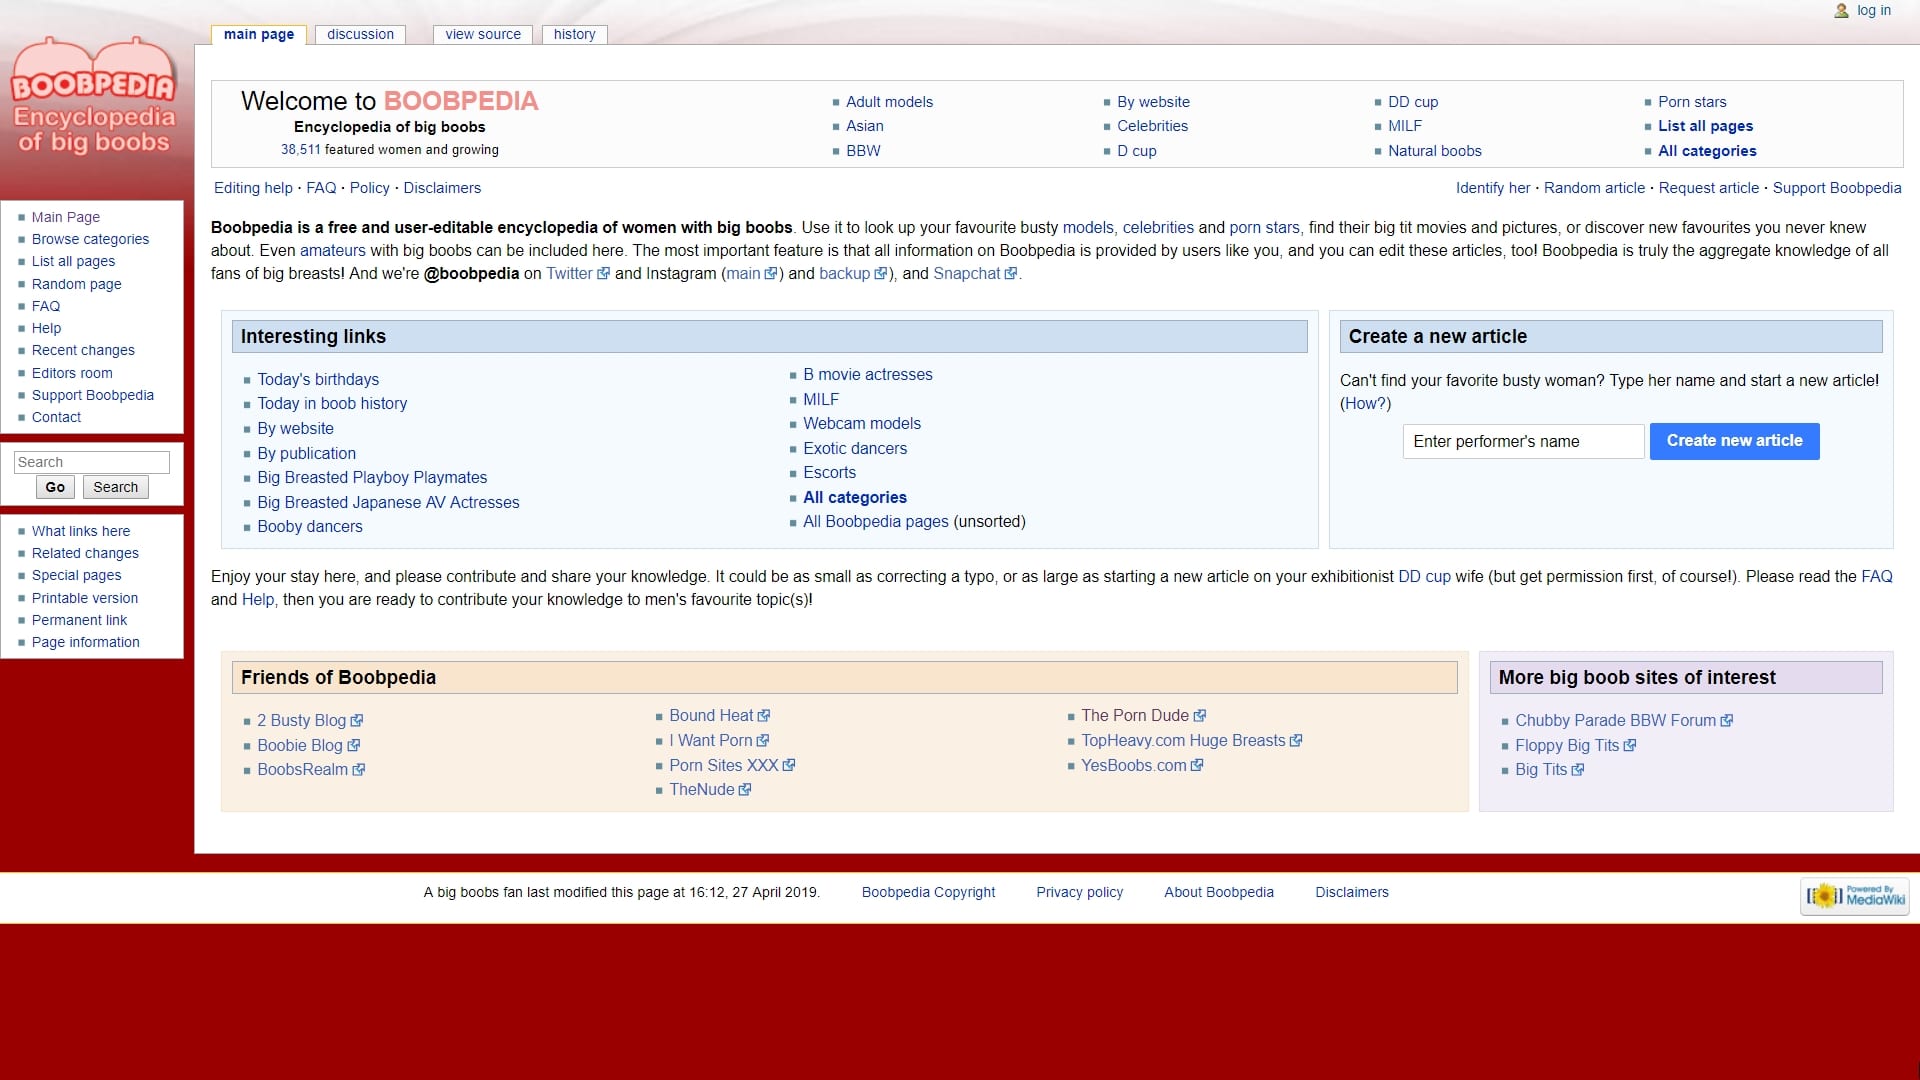Open the Privacy policy footer link

point(1079,892)
